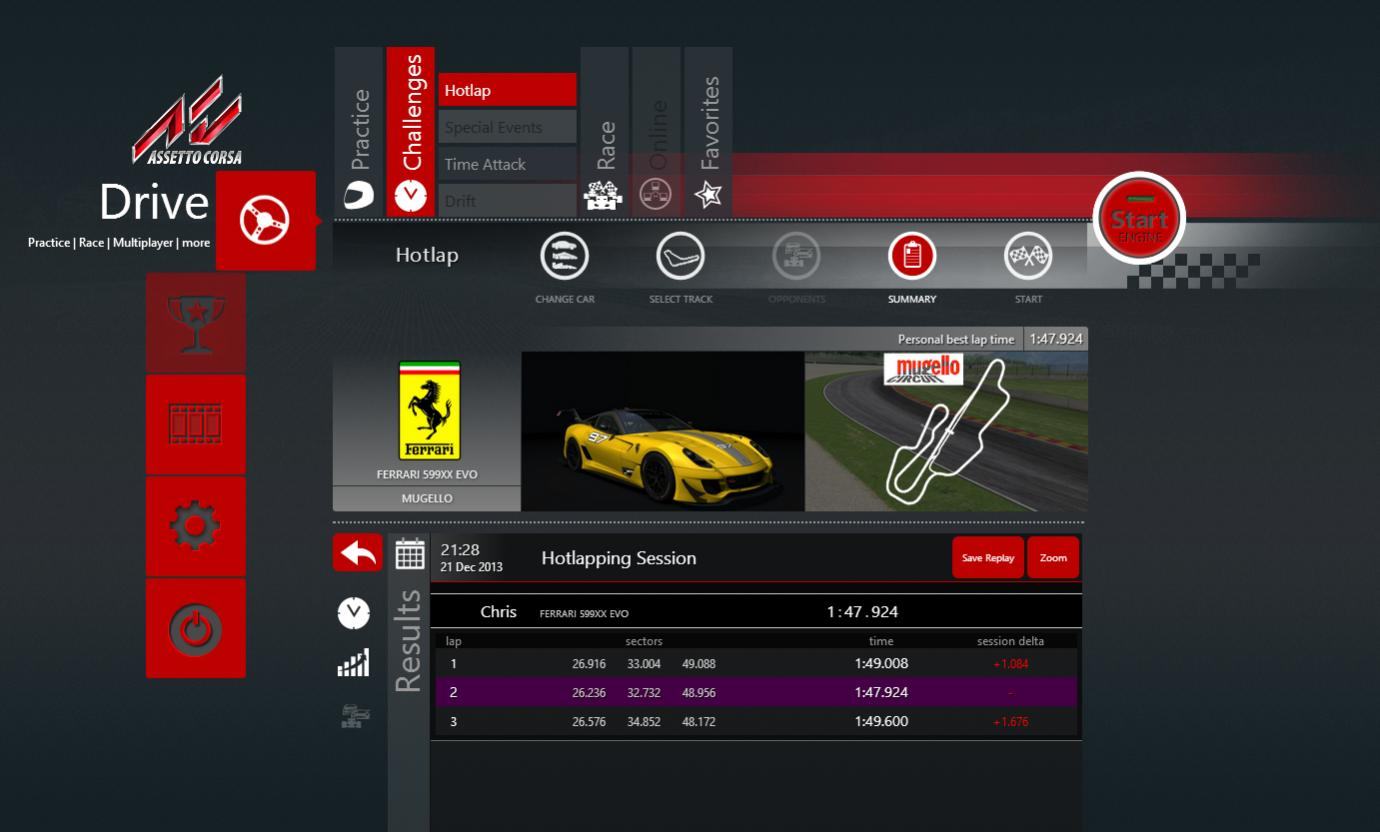
Task: Click the Zoom button
Action: pyautogui.click(x=1053, y=558)
